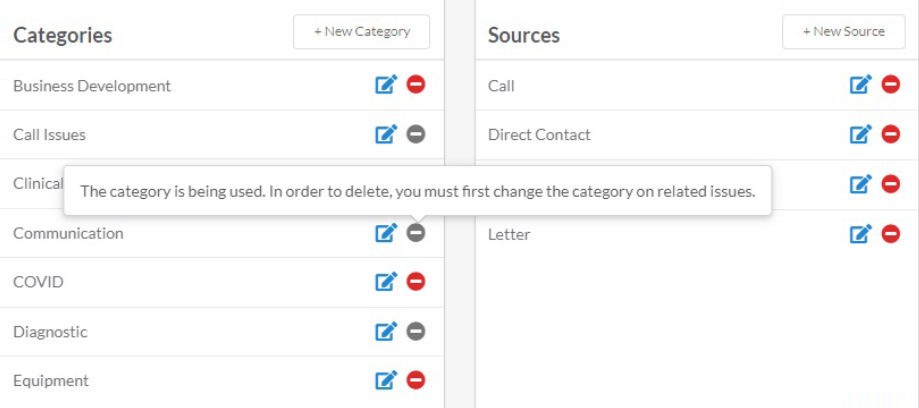Click the grey delete icon for Diagnostic

click(416, 331)
